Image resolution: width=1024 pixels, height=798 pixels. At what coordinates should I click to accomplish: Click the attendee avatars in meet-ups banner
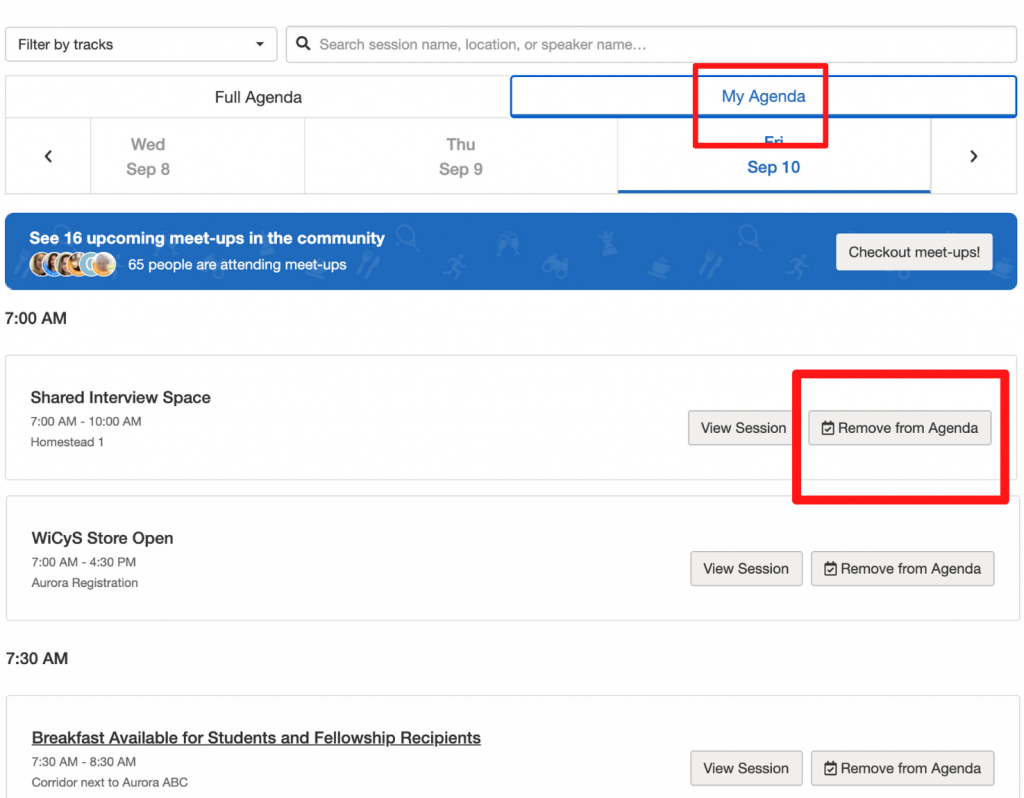coord(72,265)
